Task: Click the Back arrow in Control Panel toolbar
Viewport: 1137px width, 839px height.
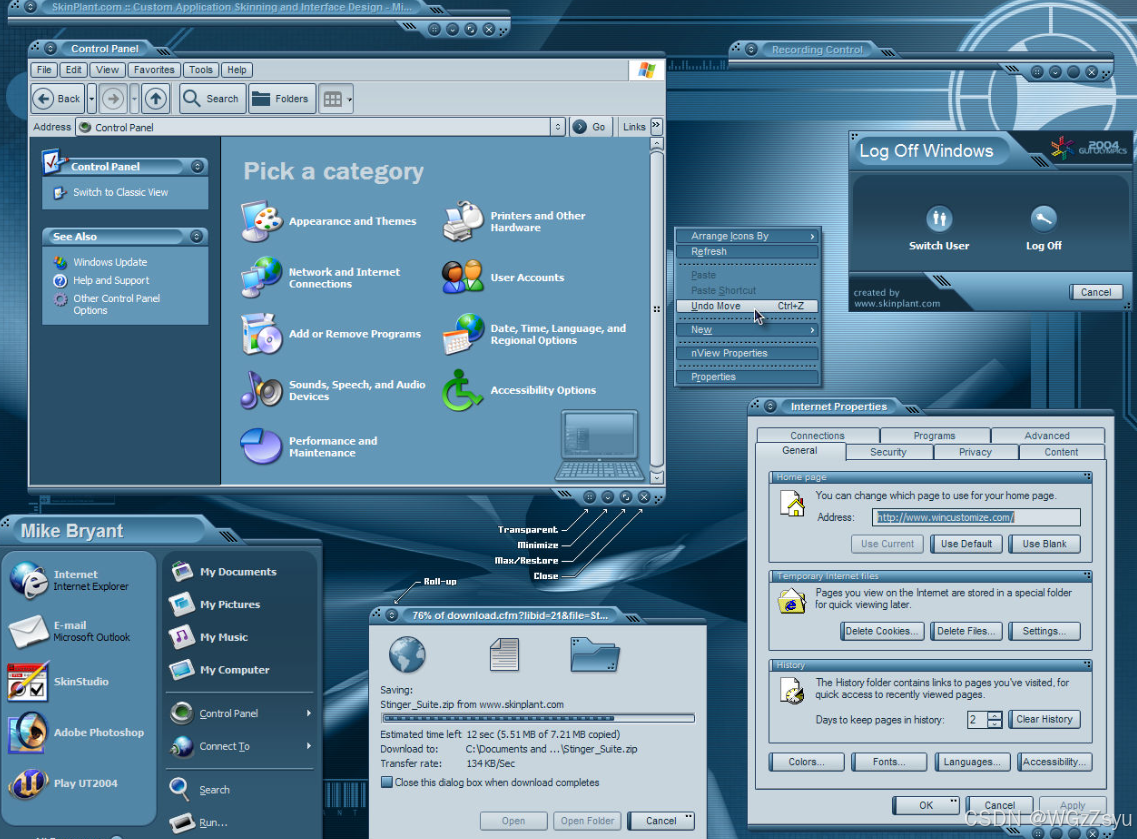Action: 58,99
